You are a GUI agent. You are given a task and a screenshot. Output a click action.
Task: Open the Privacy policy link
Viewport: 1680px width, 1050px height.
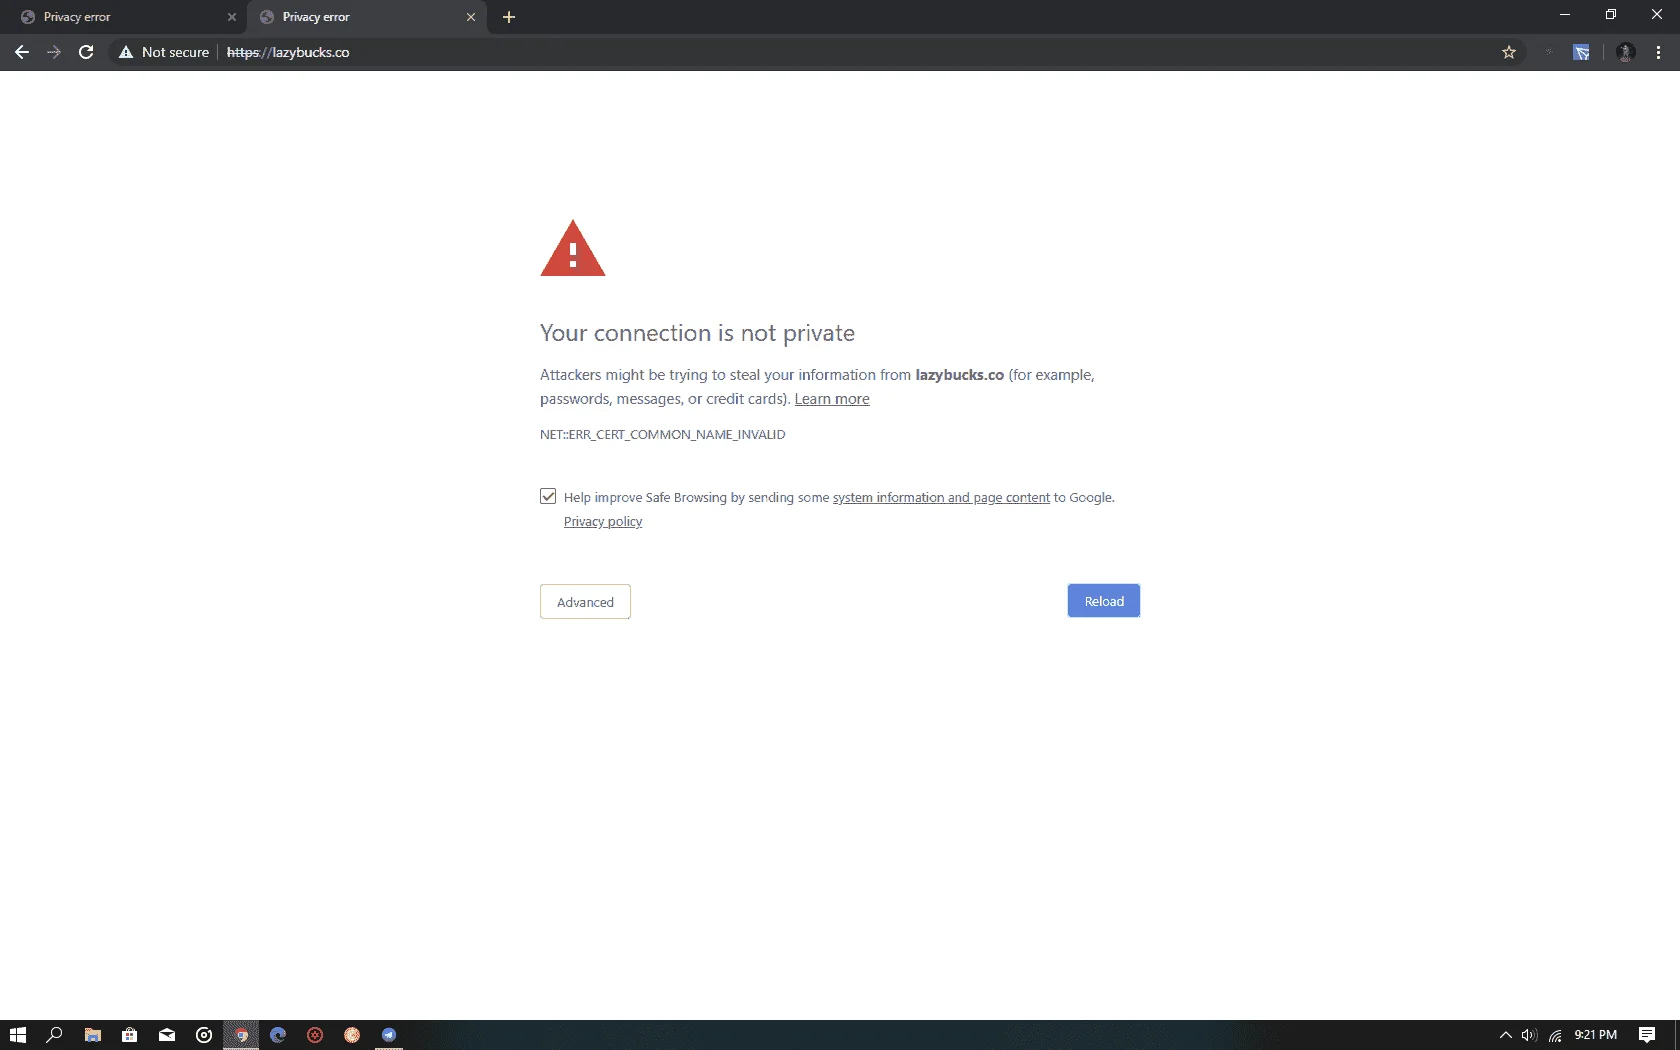(x=603, y=521)
